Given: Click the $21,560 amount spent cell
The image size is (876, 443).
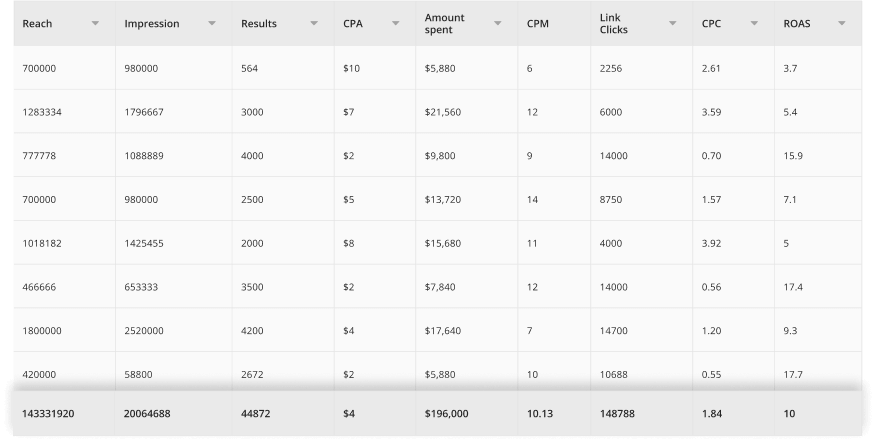Looking at the screenshot, I should 466,112.
